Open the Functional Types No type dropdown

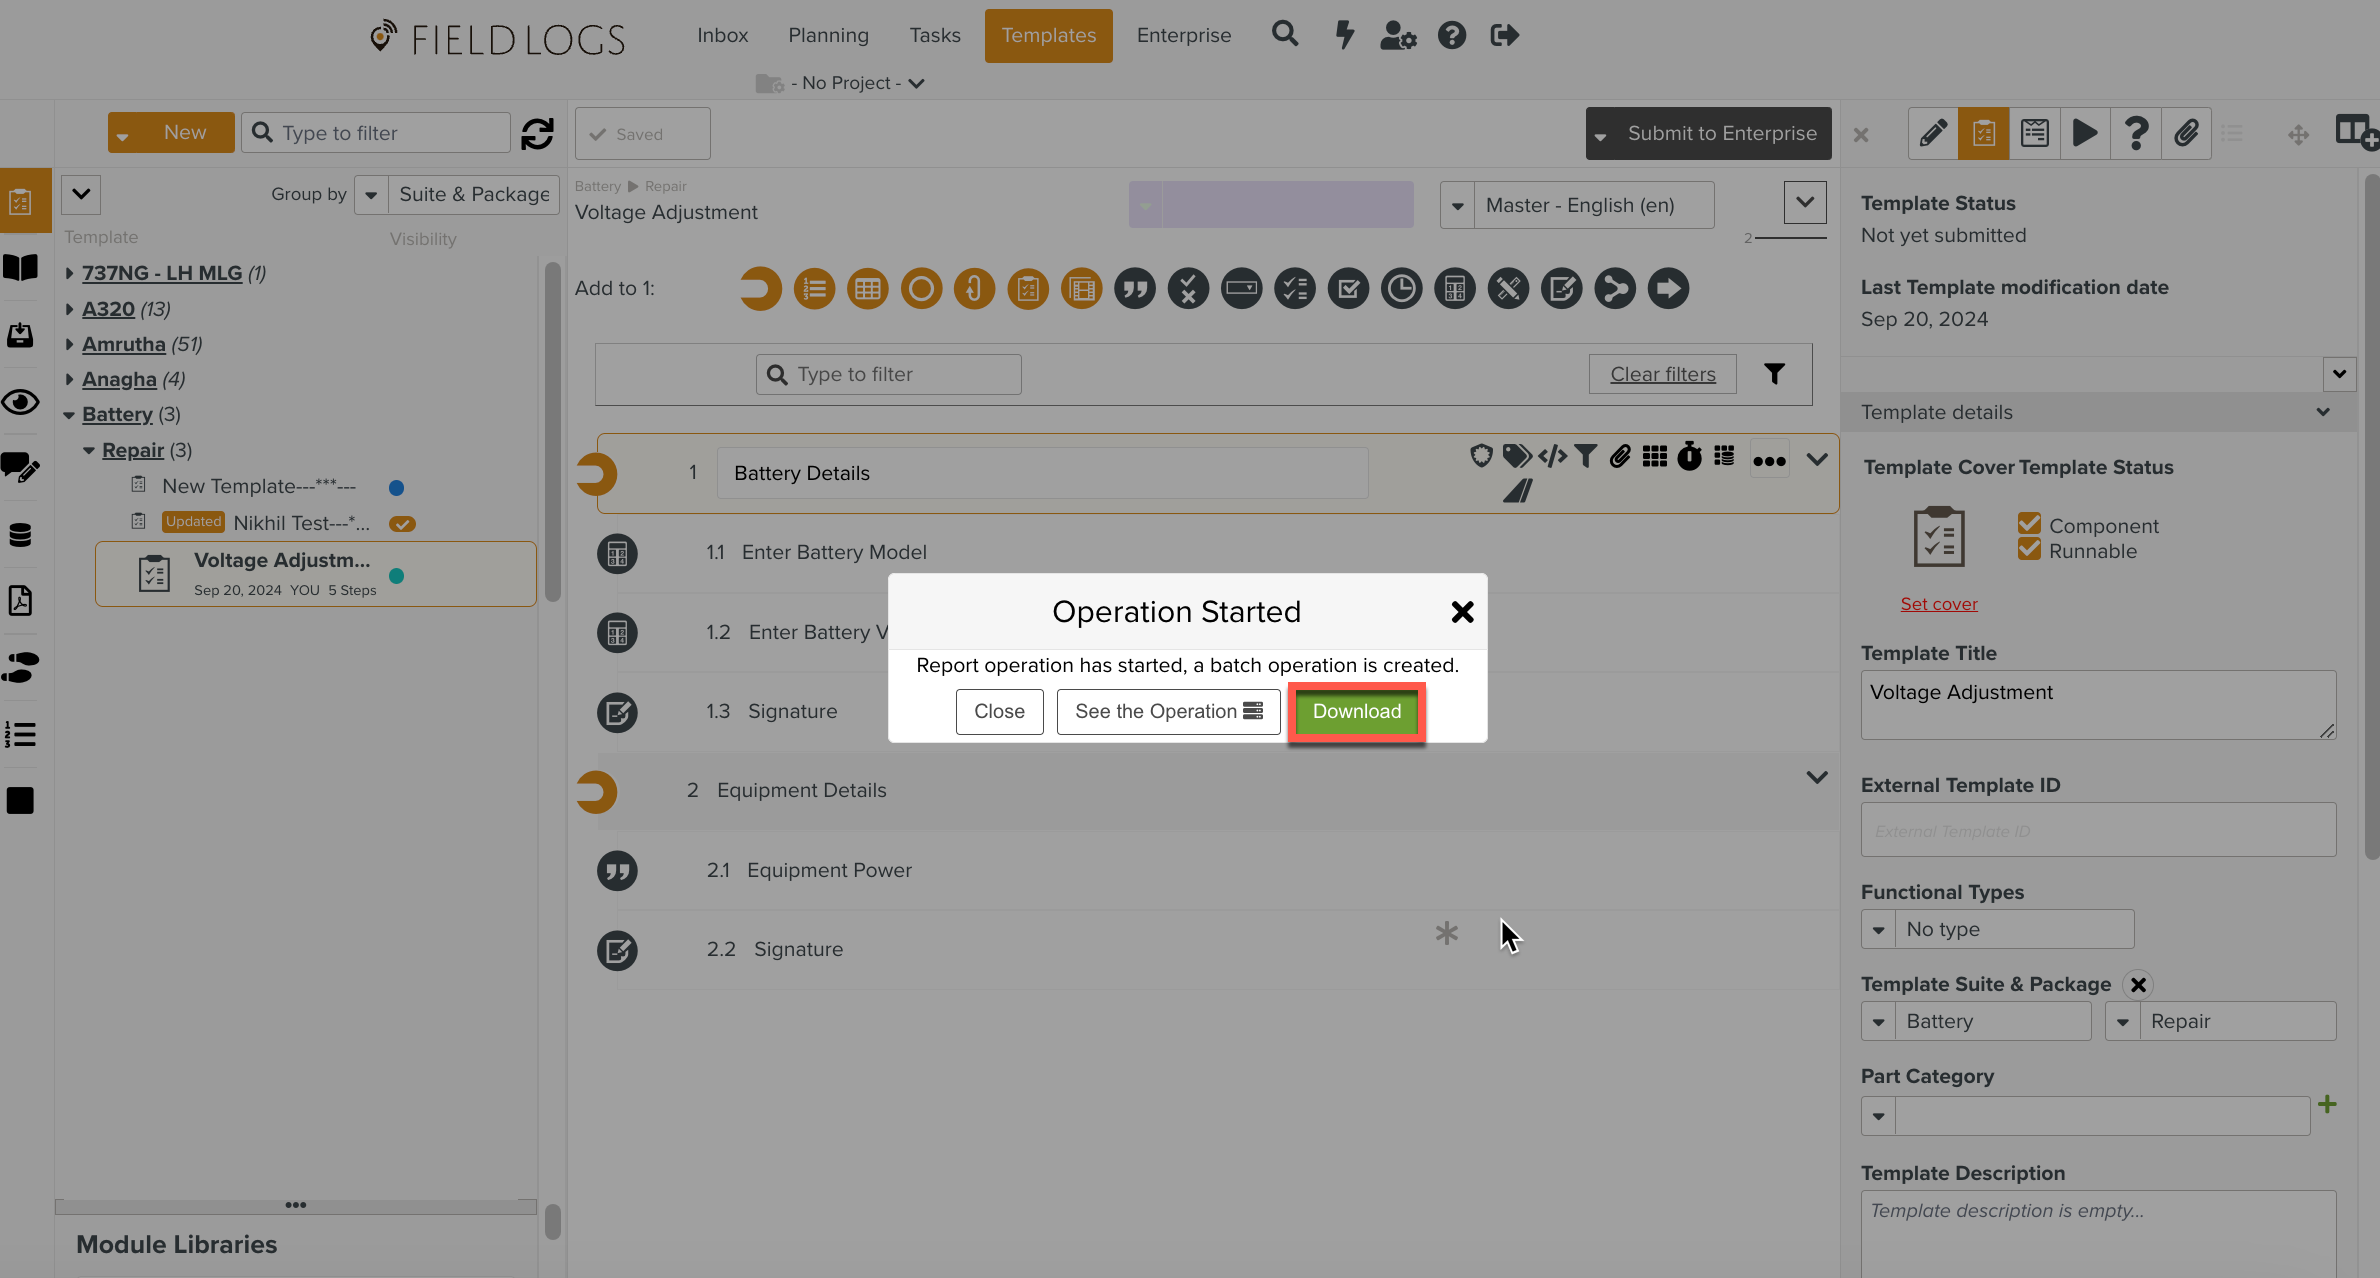(1997, 930)
